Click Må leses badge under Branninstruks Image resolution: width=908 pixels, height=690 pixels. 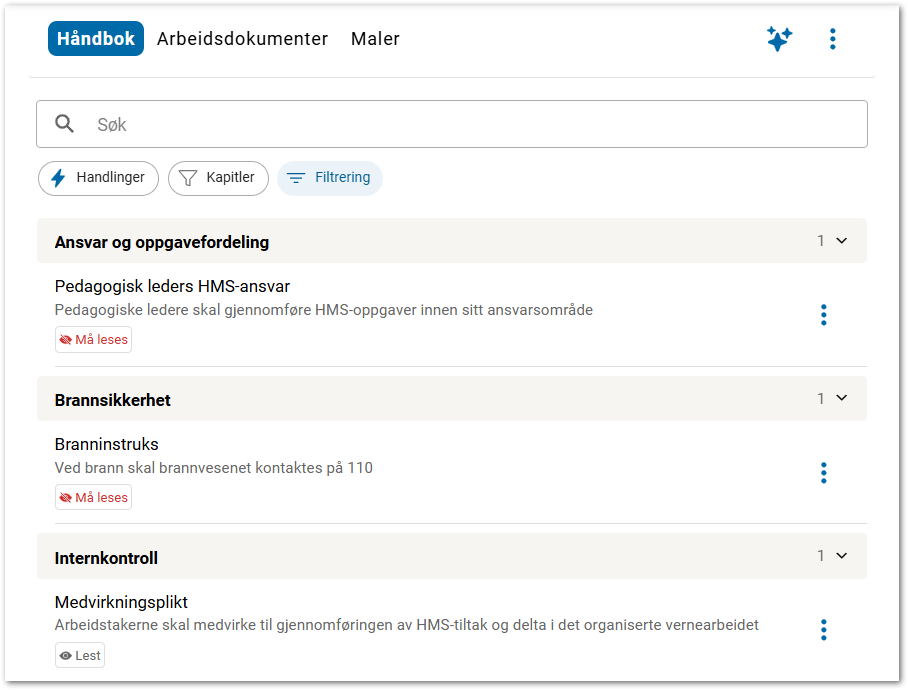(x=93, y=497)
